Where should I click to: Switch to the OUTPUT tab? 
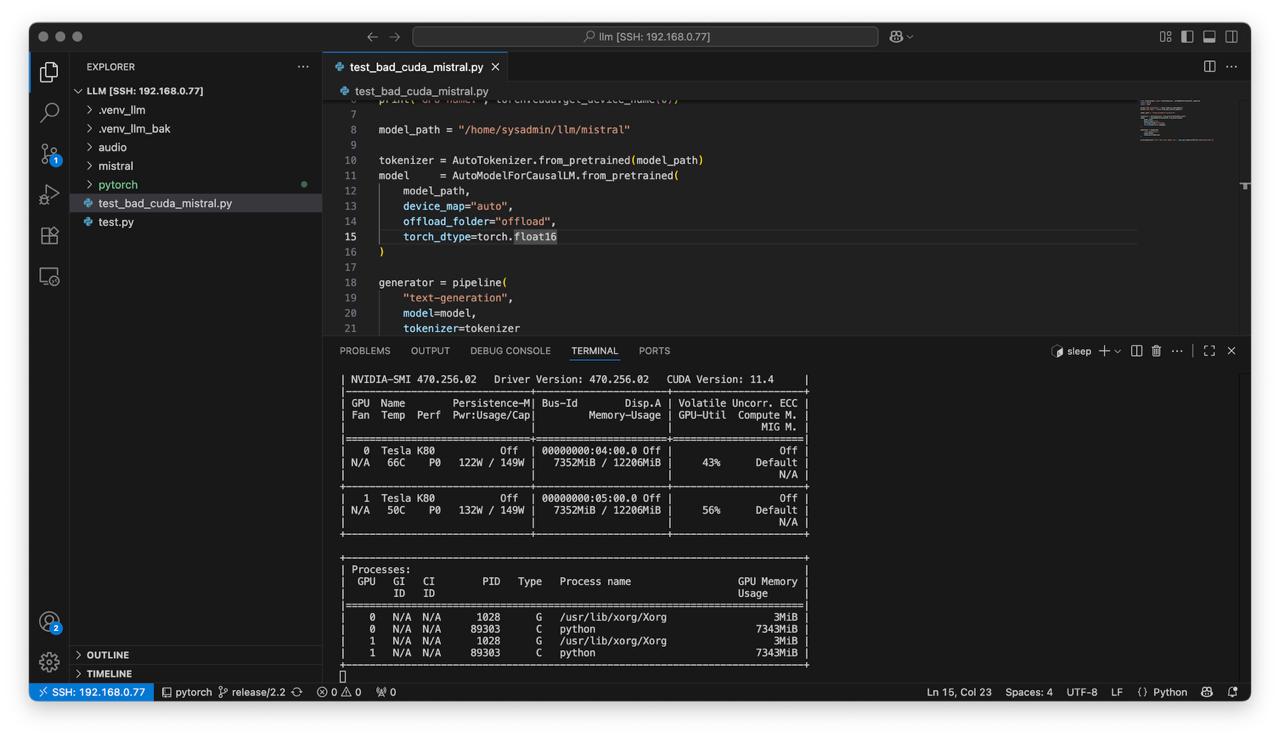tap(430, 351)
